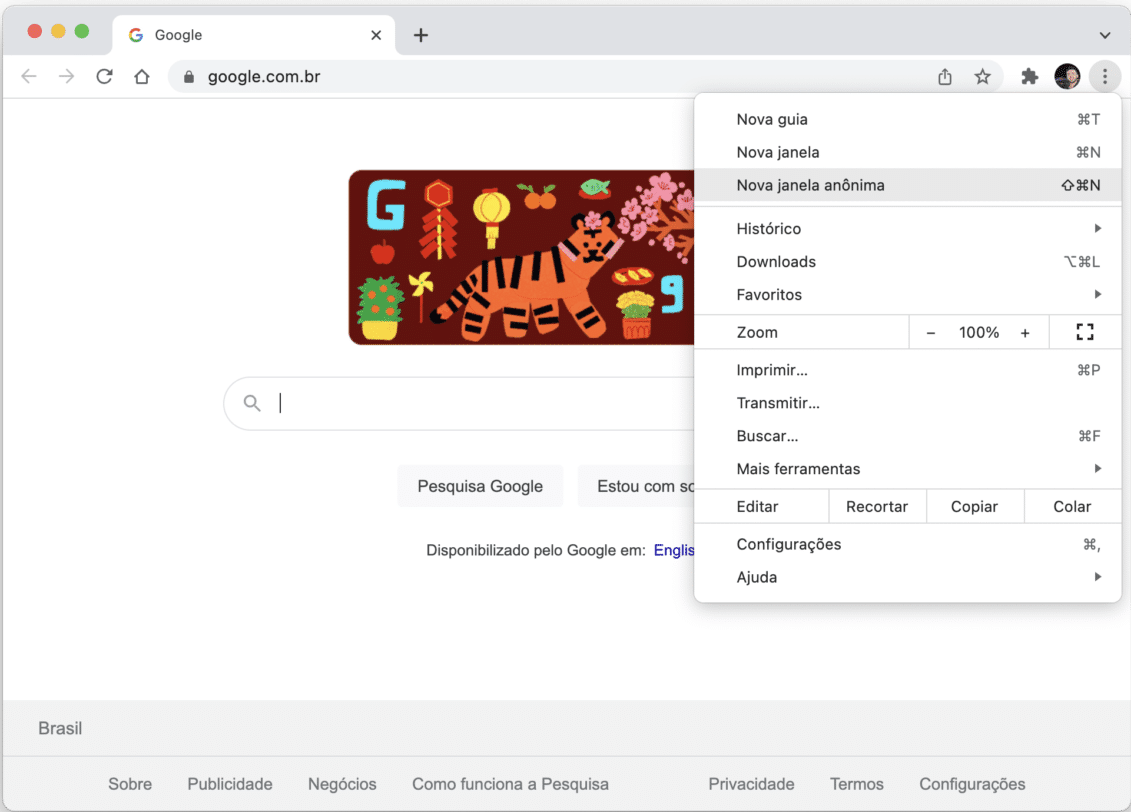Screen dimensions: 1131x812
Task: Expand the Favoritos submenu
Action: [907, 294]
